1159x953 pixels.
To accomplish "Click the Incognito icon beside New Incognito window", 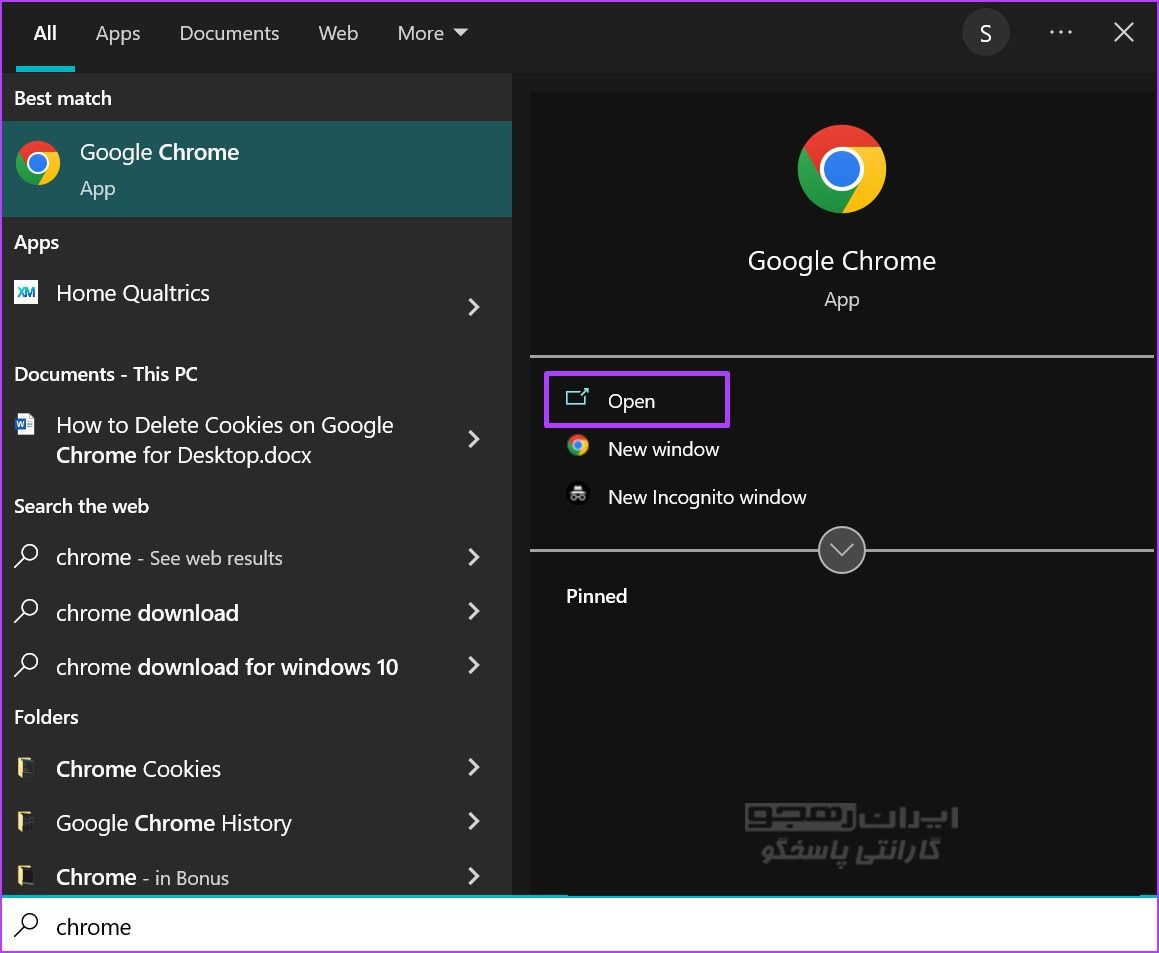I will click(x=577, y=493).
